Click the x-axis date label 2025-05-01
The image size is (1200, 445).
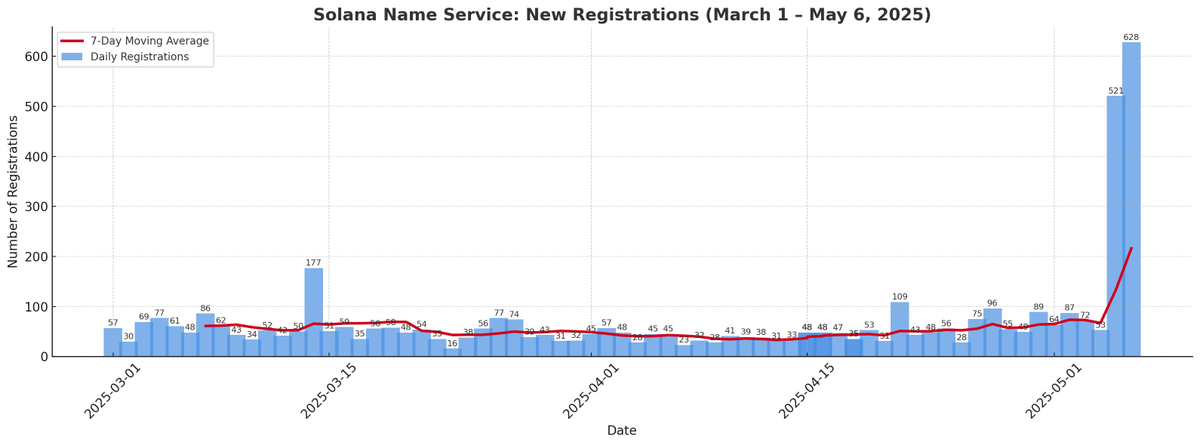(x=1053, y=391)
